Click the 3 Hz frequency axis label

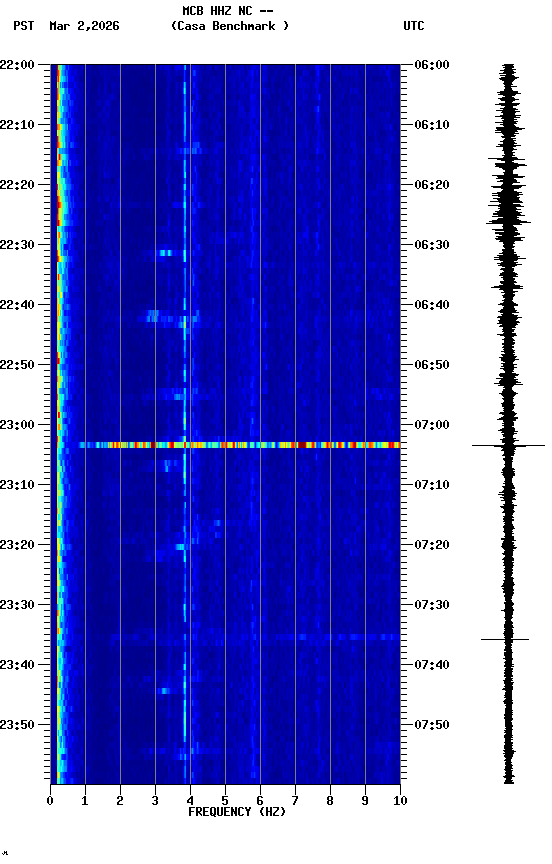(x=155, y=801)
